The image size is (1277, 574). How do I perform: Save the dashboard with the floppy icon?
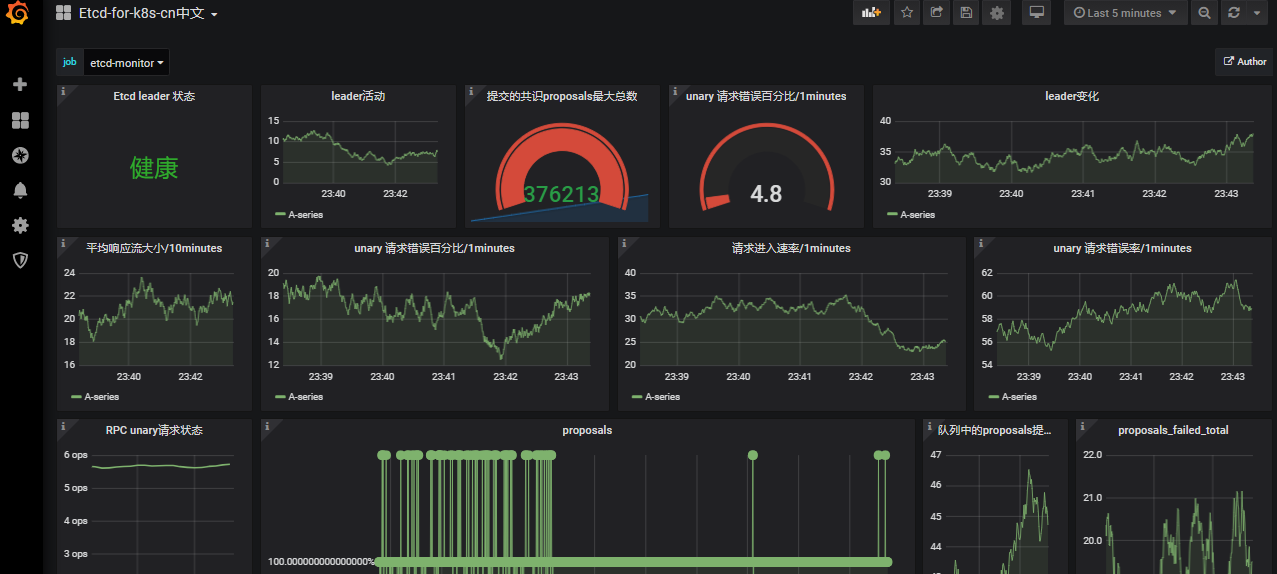pyautogui.click(x=965, y=13)
